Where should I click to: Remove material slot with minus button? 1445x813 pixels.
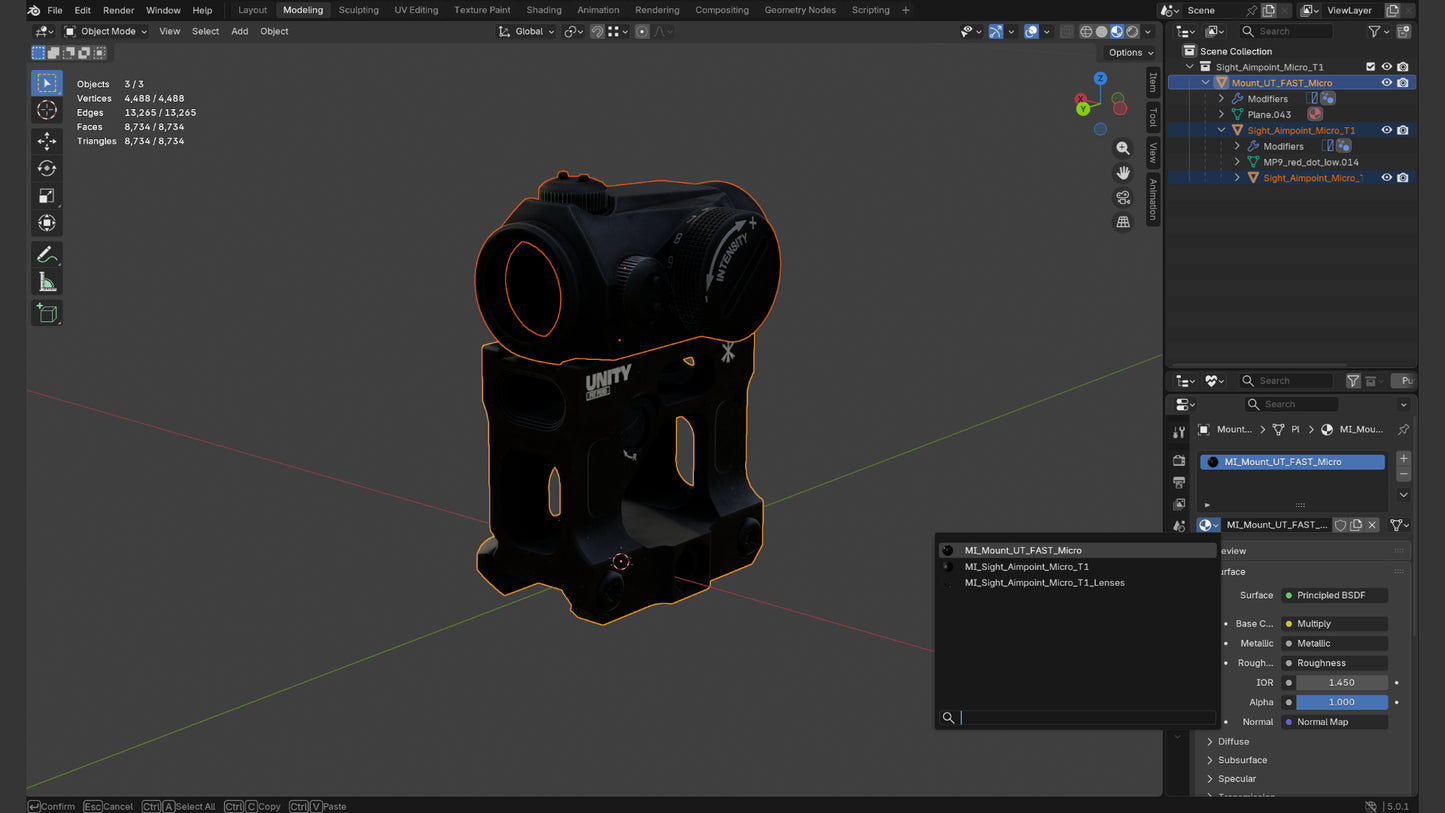coord(1403,474)
